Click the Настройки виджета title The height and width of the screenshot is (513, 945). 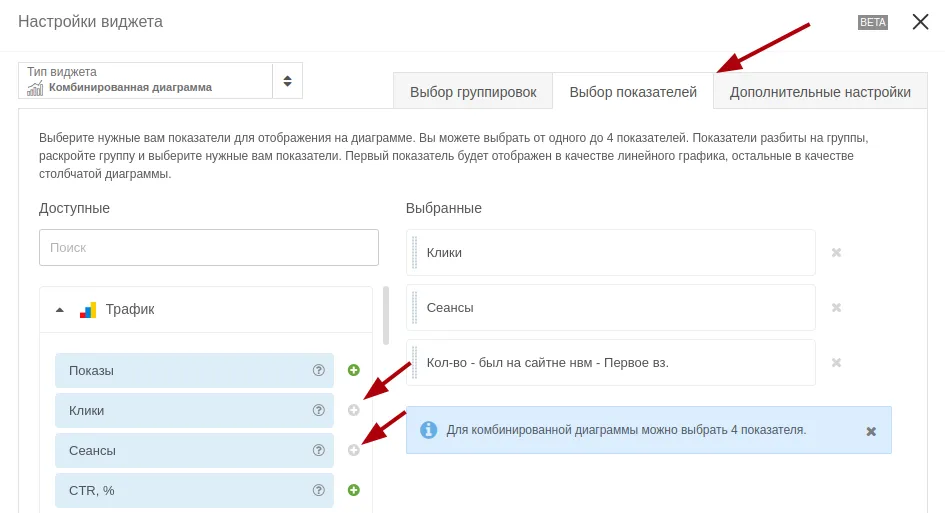90,22
